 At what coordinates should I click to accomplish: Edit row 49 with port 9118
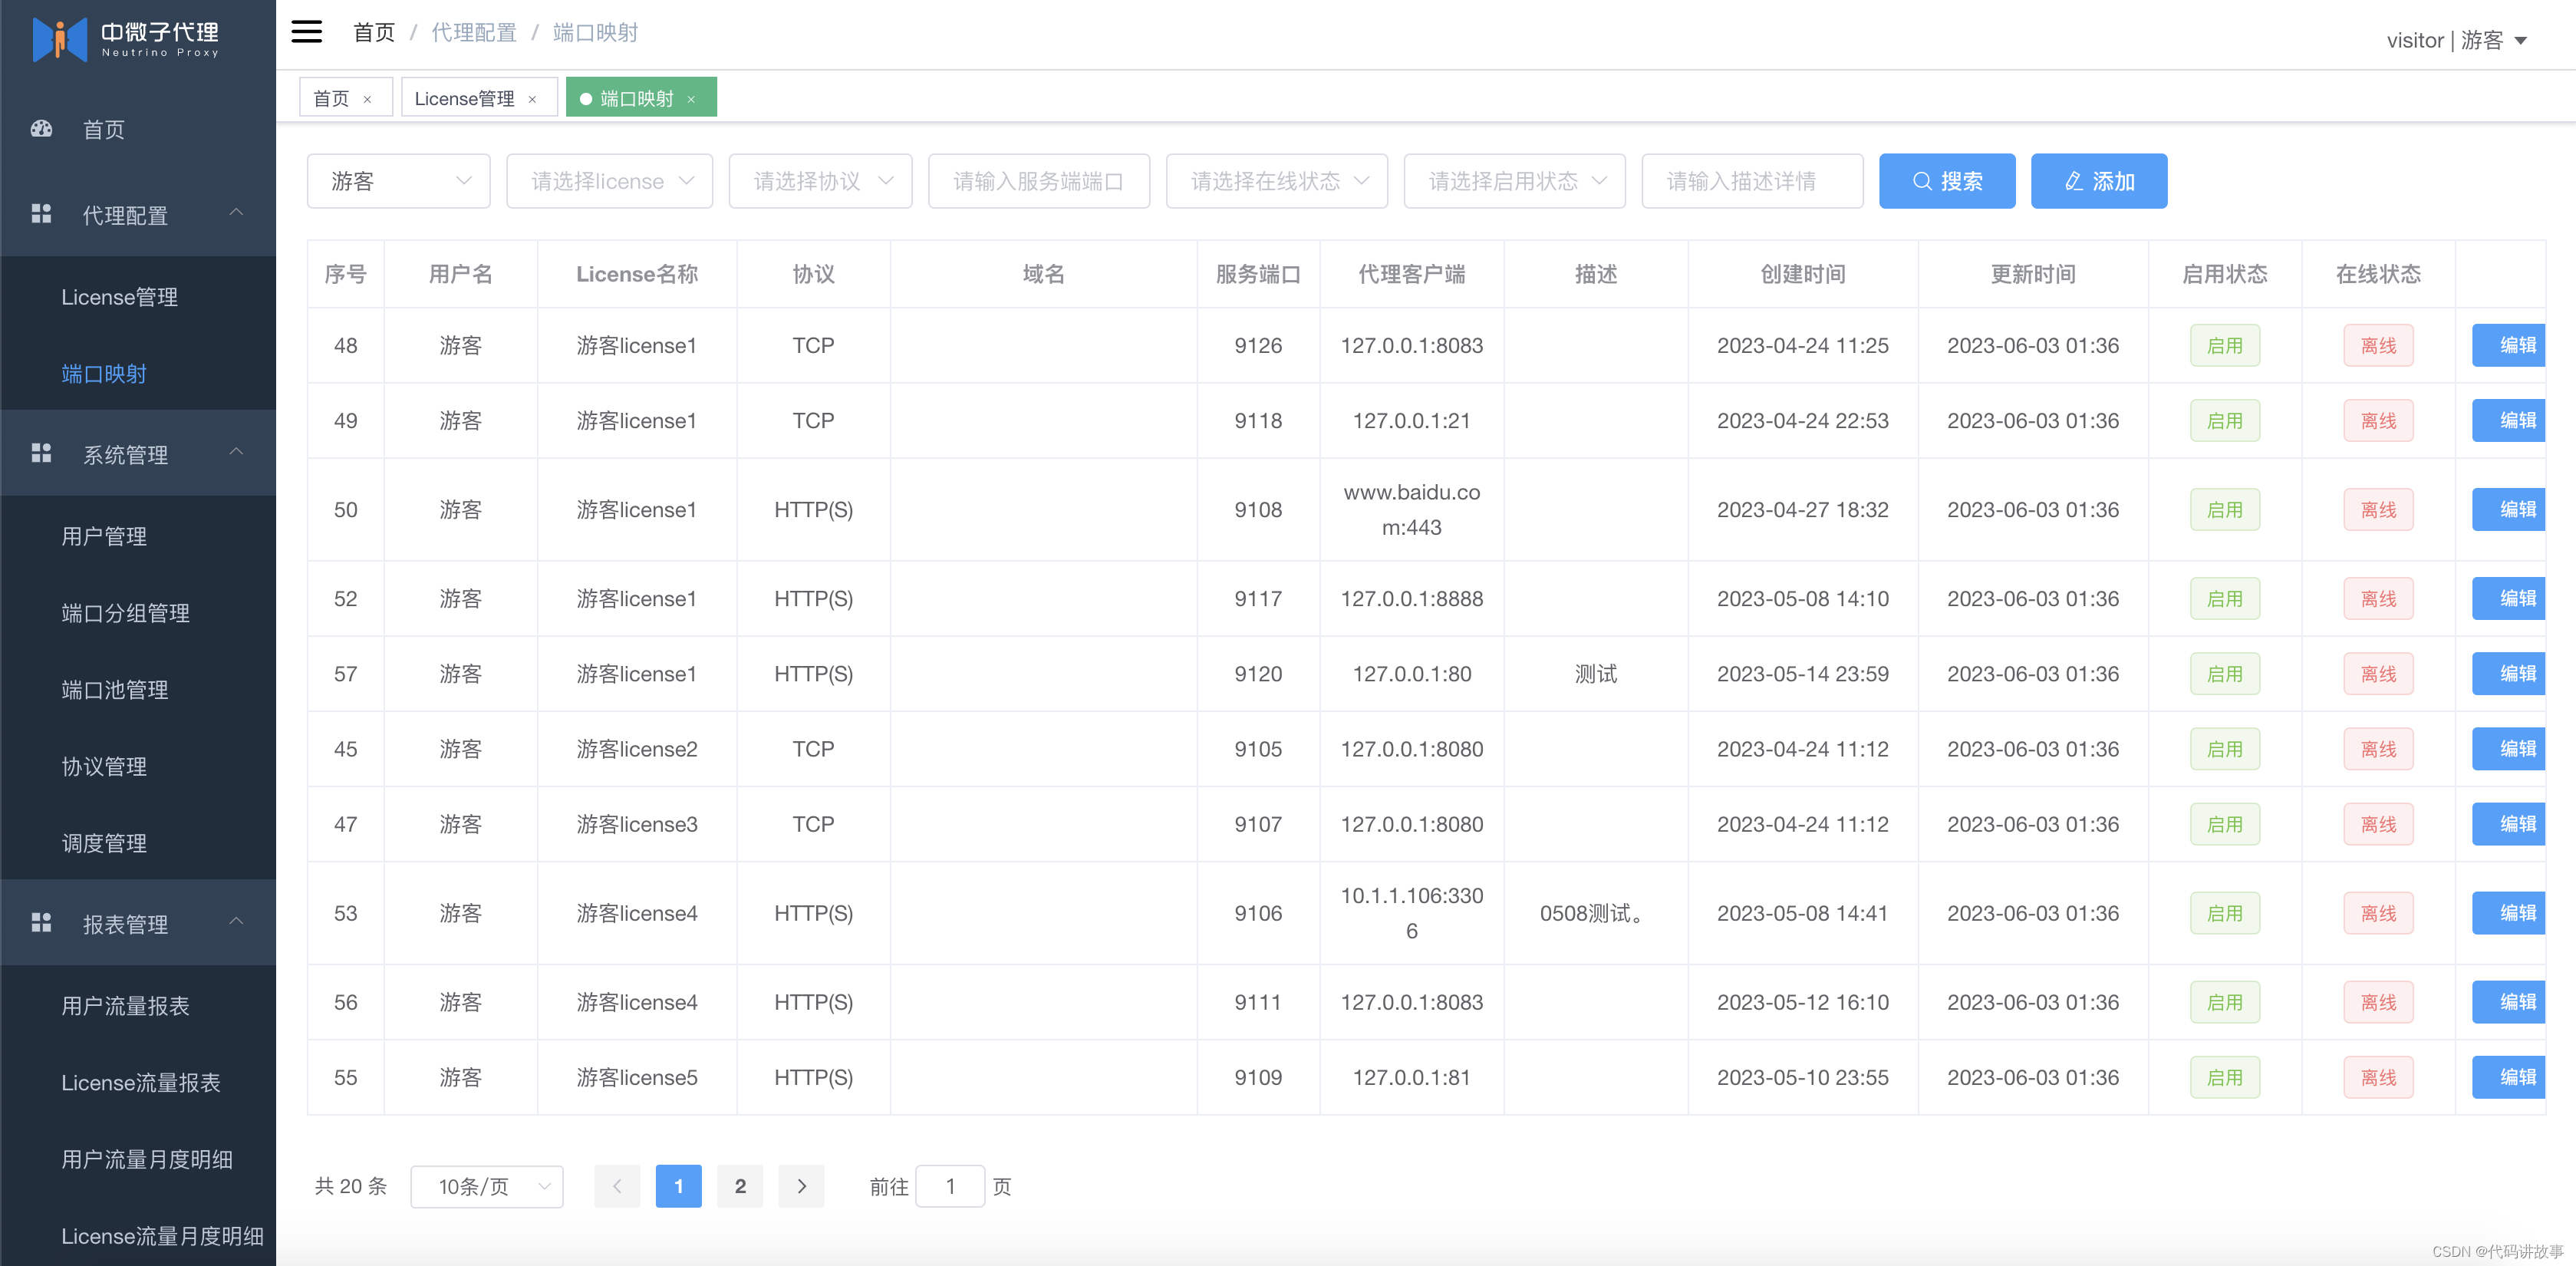pyautogui.click(x=2508, y=420)
